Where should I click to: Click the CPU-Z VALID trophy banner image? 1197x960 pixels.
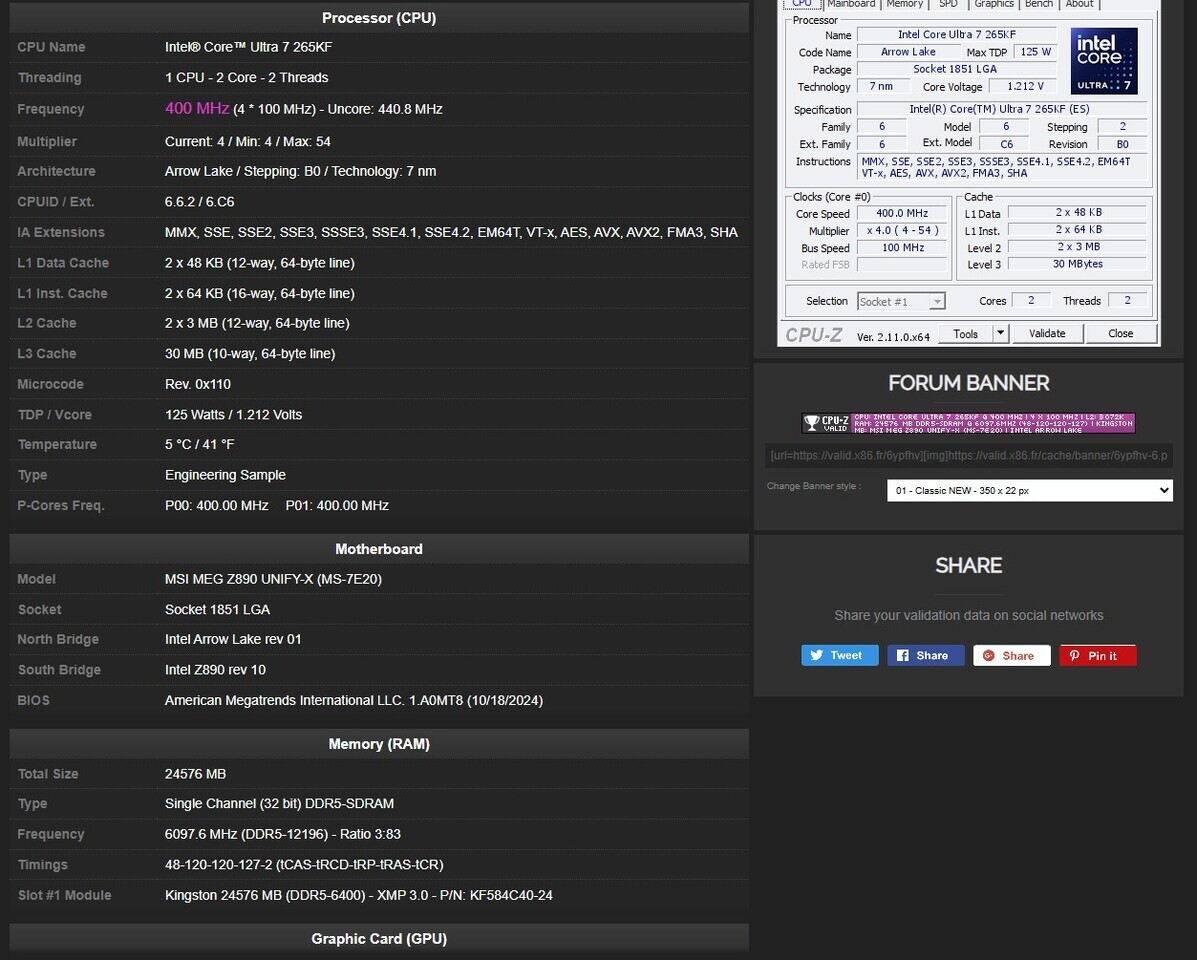point(968,421)
